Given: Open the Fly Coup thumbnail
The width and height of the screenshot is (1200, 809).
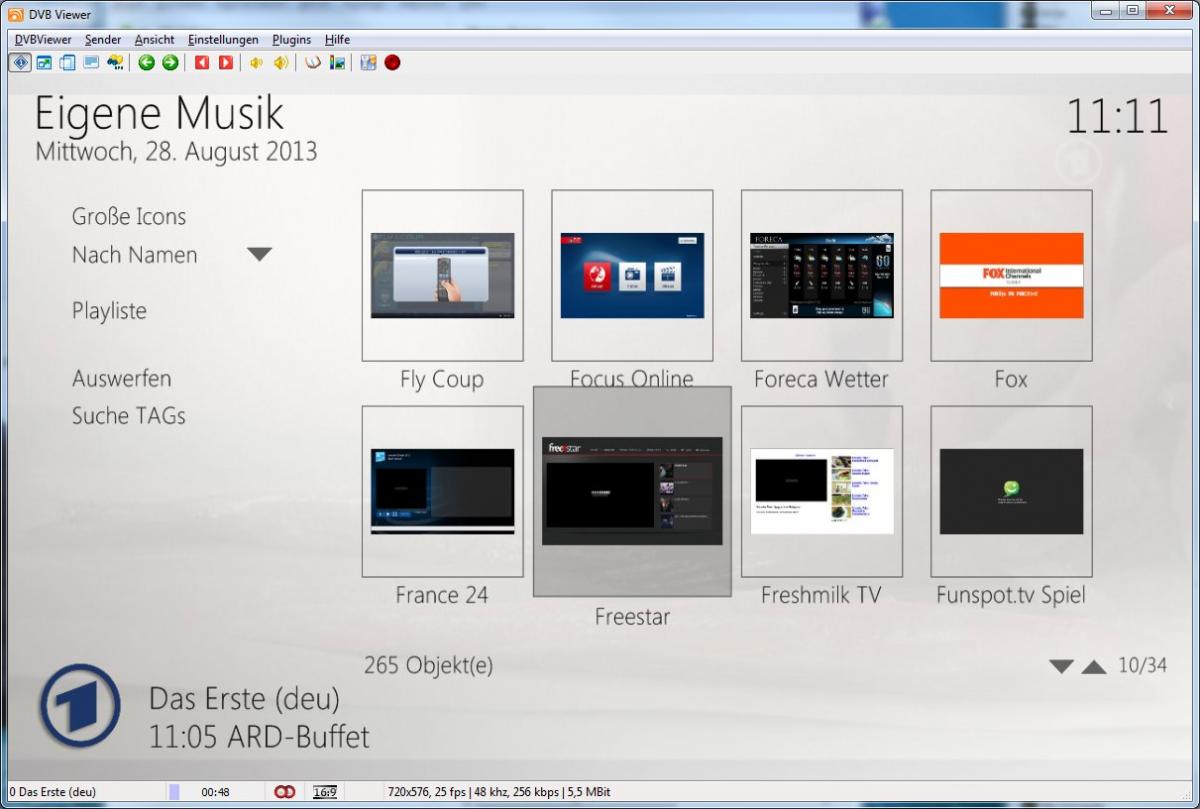Looking at the screenshot, I should 442,275.
